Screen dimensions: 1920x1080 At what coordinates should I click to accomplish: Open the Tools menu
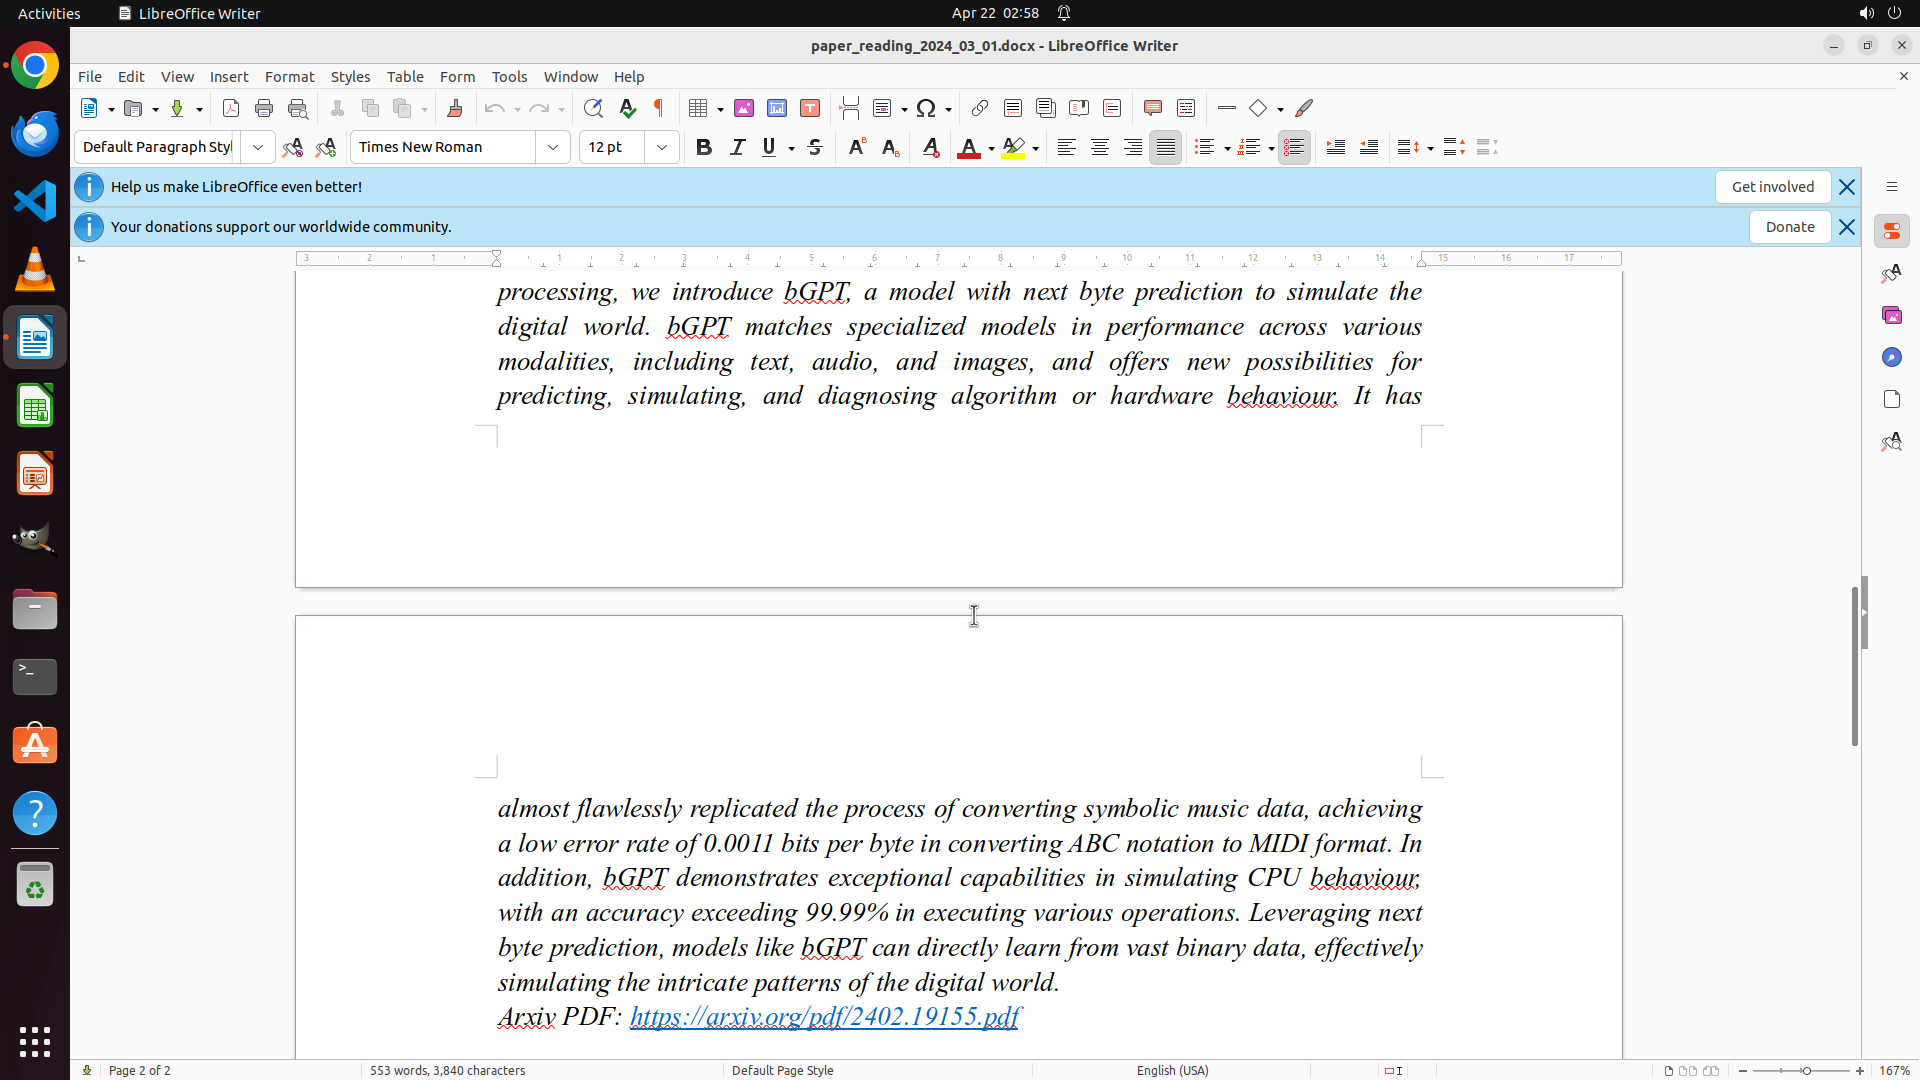509,77
